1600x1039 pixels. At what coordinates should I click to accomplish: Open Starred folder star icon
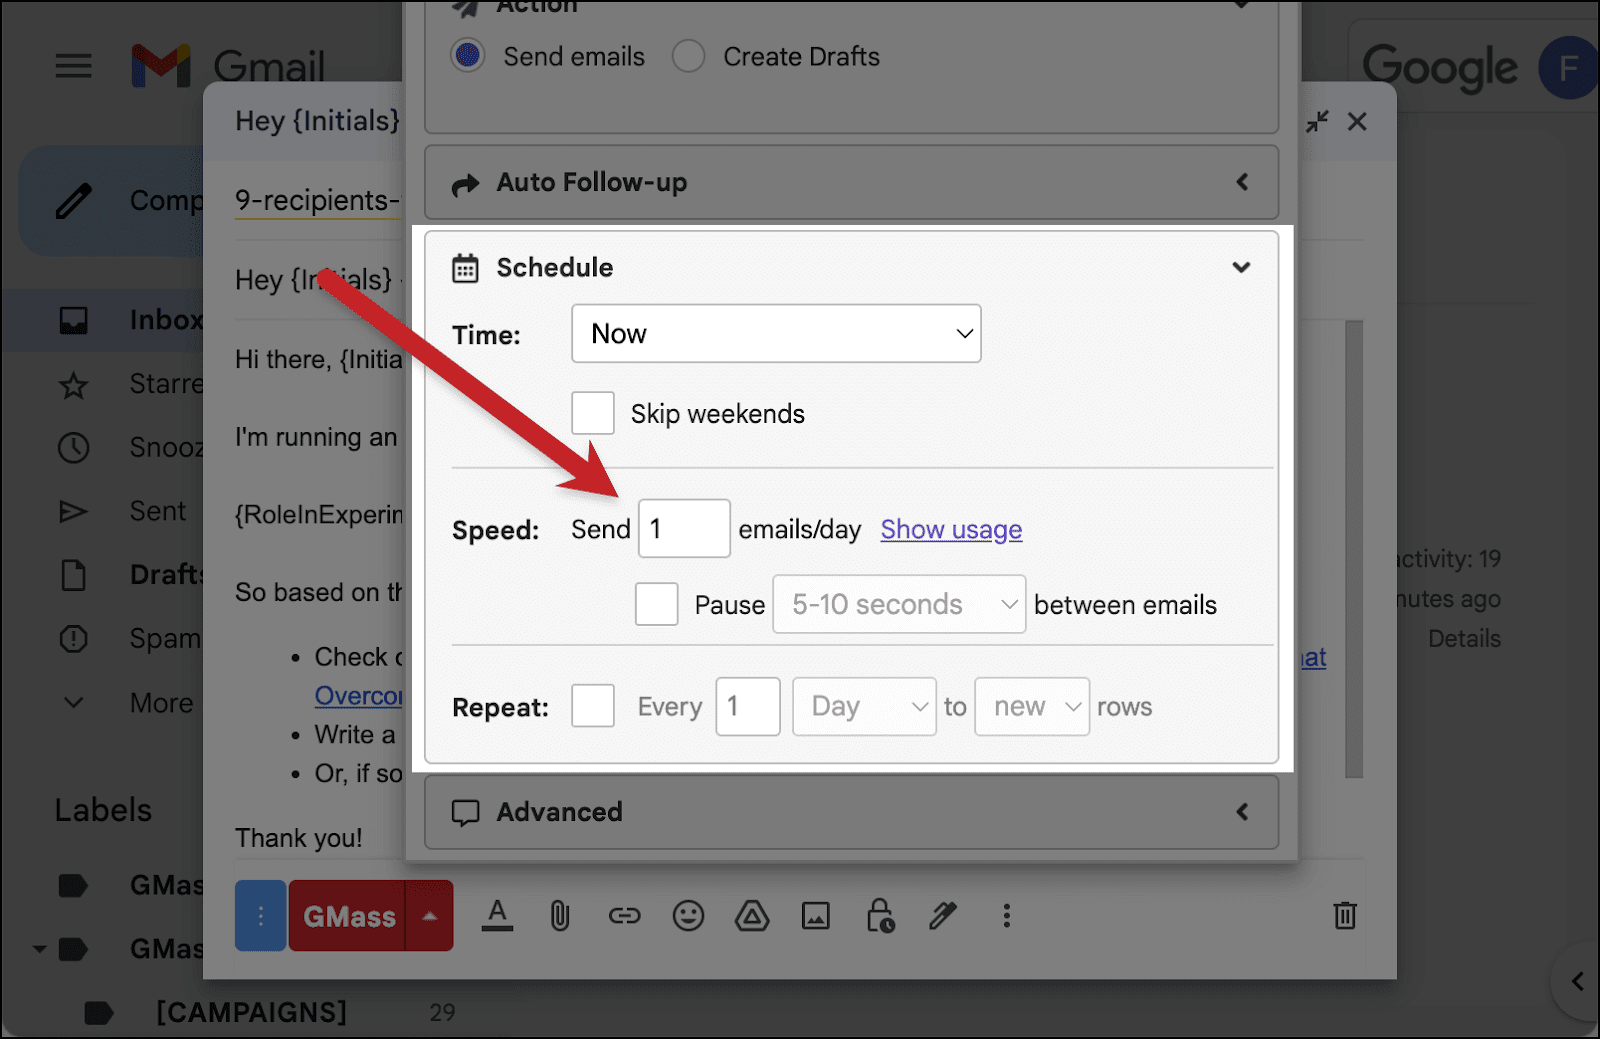pos(73,384)
